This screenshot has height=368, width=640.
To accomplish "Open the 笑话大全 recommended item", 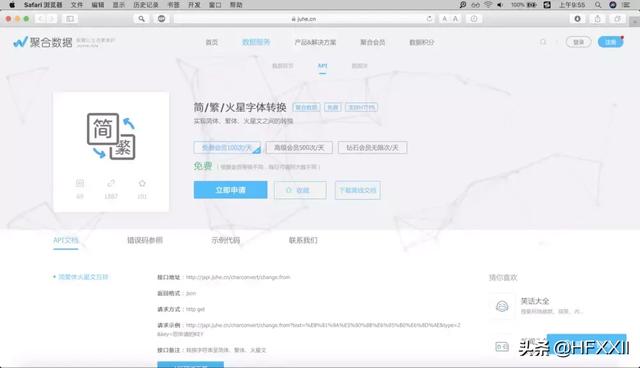I will (535, 301).
